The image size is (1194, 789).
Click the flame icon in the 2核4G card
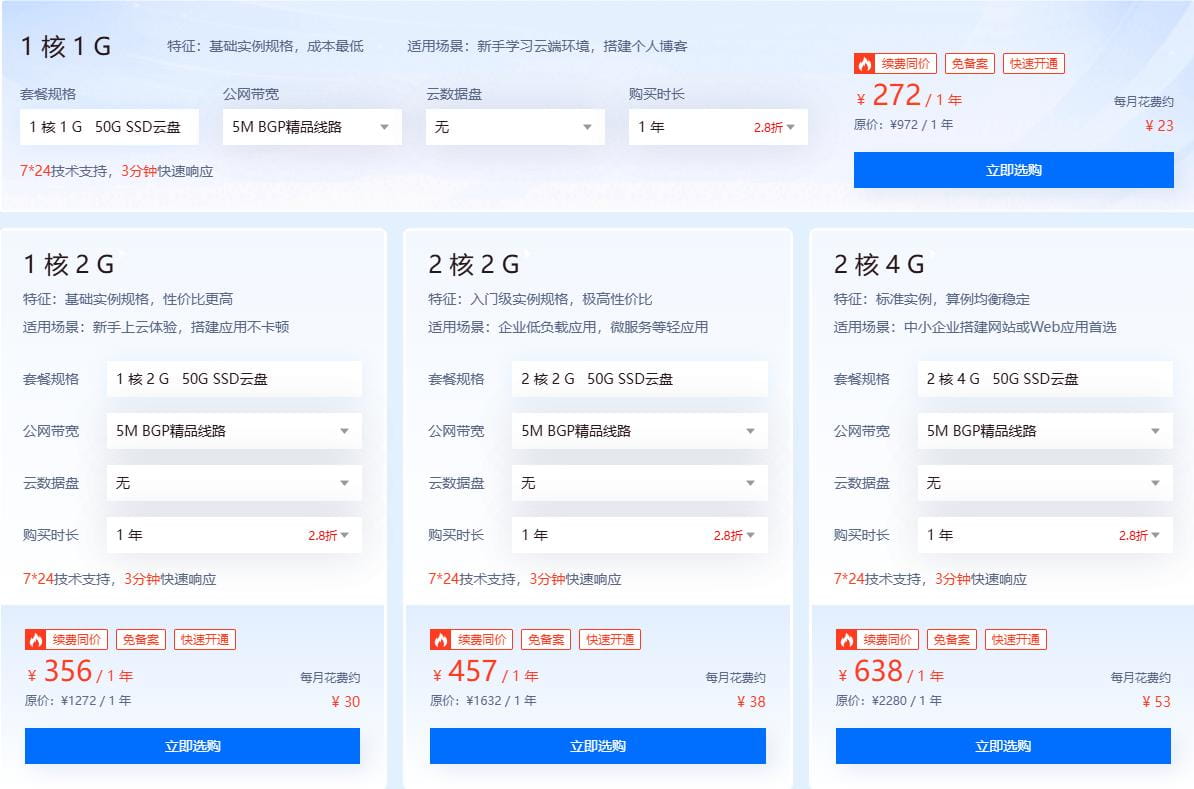click(x=847, y=639)
